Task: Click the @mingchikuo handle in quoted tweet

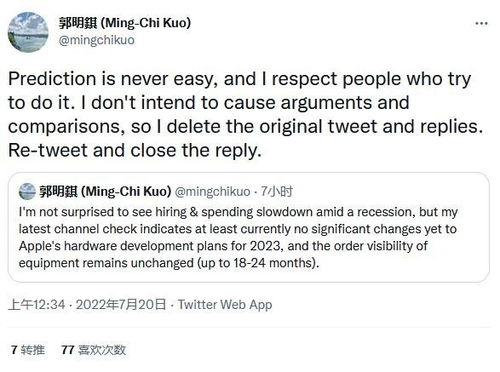Action: tap(212, 192)
